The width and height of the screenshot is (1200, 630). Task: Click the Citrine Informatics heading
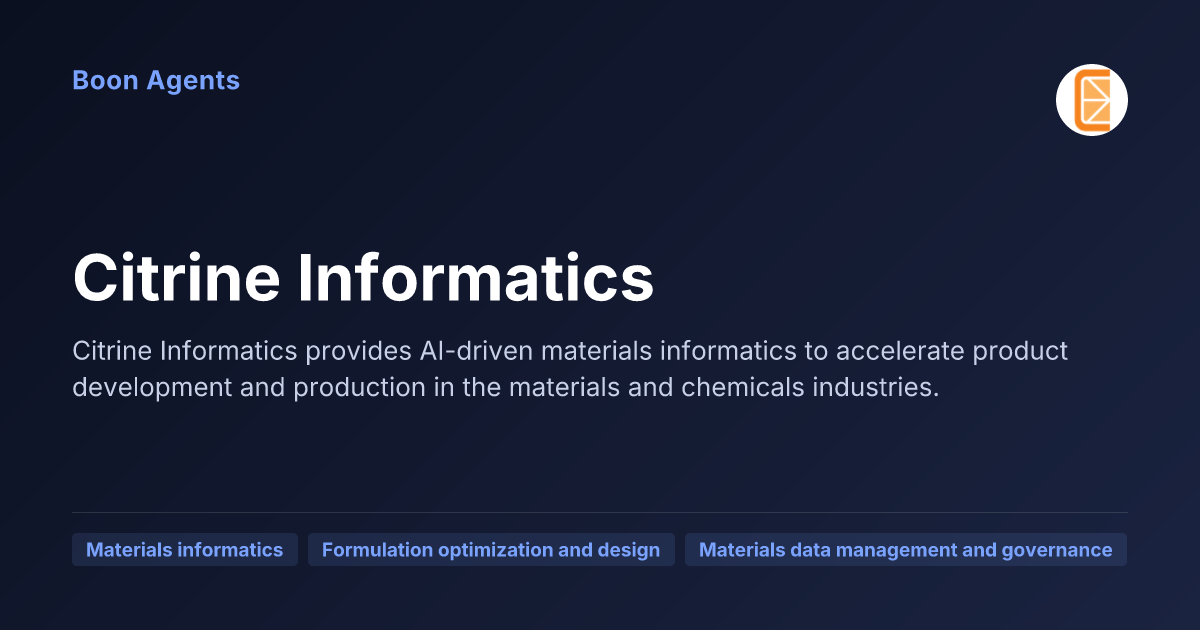click(363, 278)
